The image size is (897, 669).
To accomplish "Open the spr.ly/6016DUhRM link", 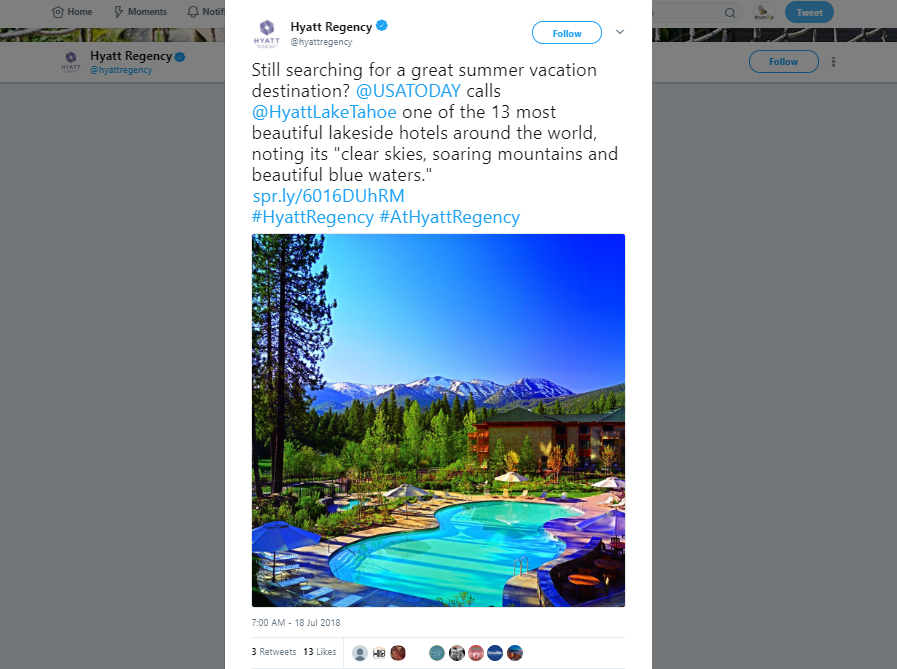I will [328, 196].
